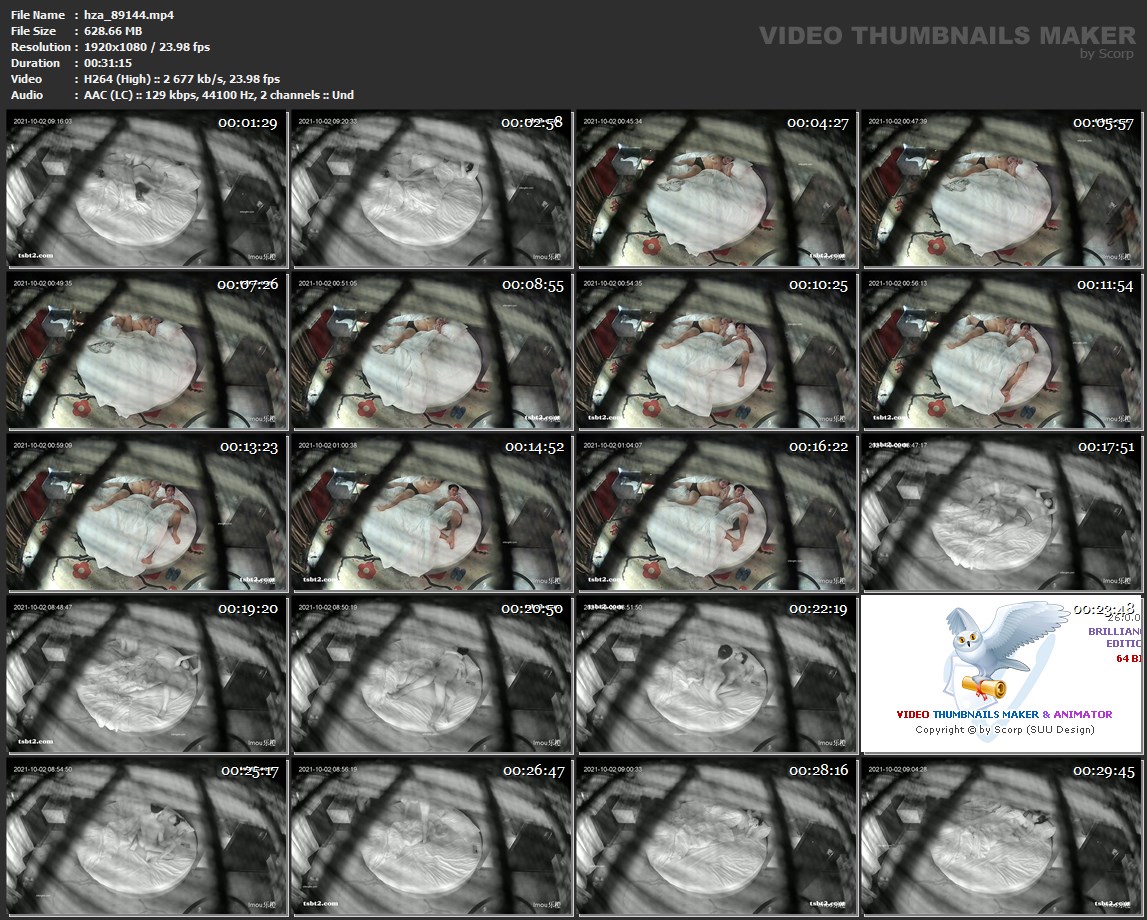Open the frame marked 00:10:25

pyautogui.click(x=717, y=350)
